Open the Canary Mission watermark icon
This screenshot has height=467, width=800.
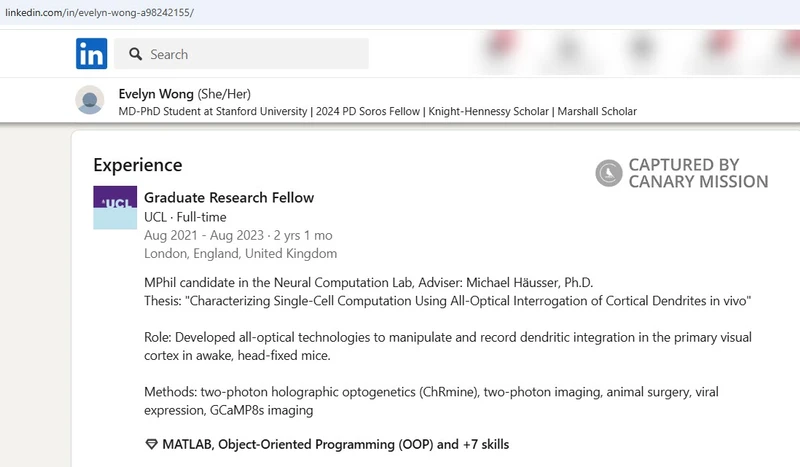[x=609, y=173]
